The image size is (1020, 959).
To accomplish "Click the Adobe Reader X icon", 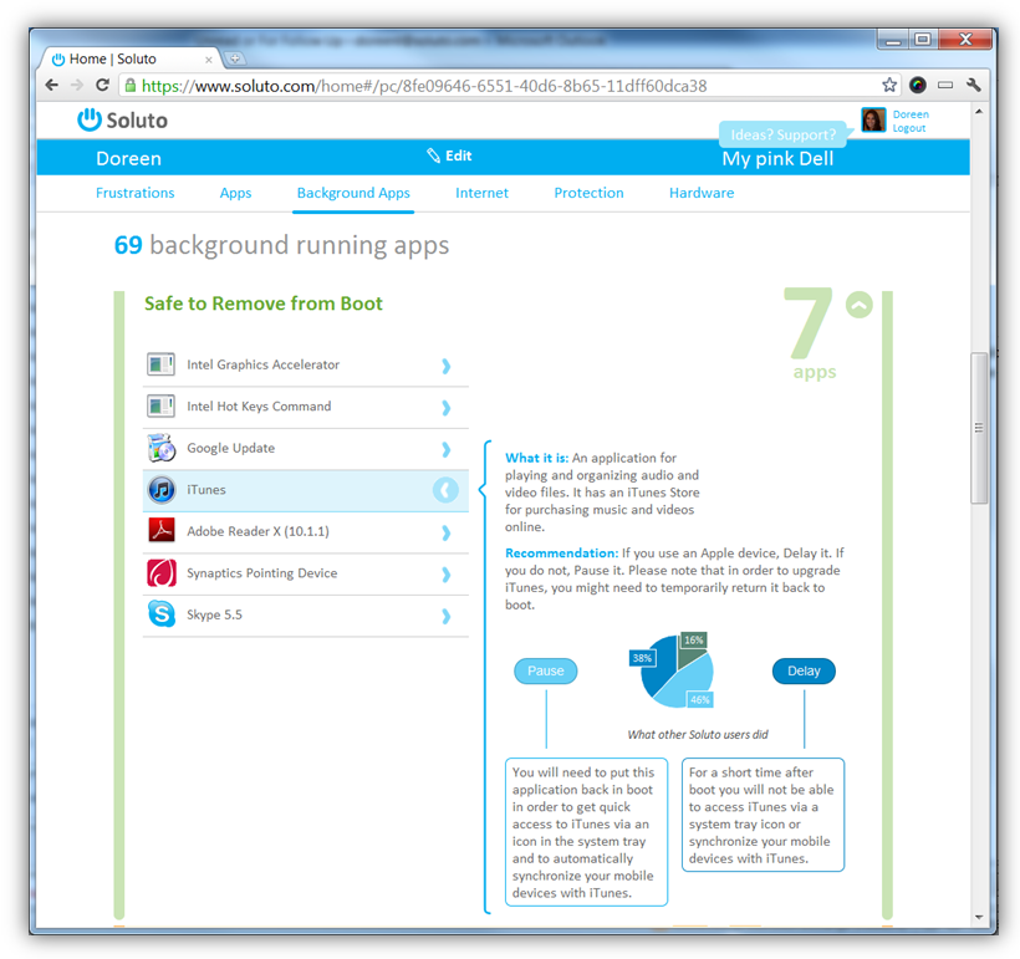I will point(161,531).
